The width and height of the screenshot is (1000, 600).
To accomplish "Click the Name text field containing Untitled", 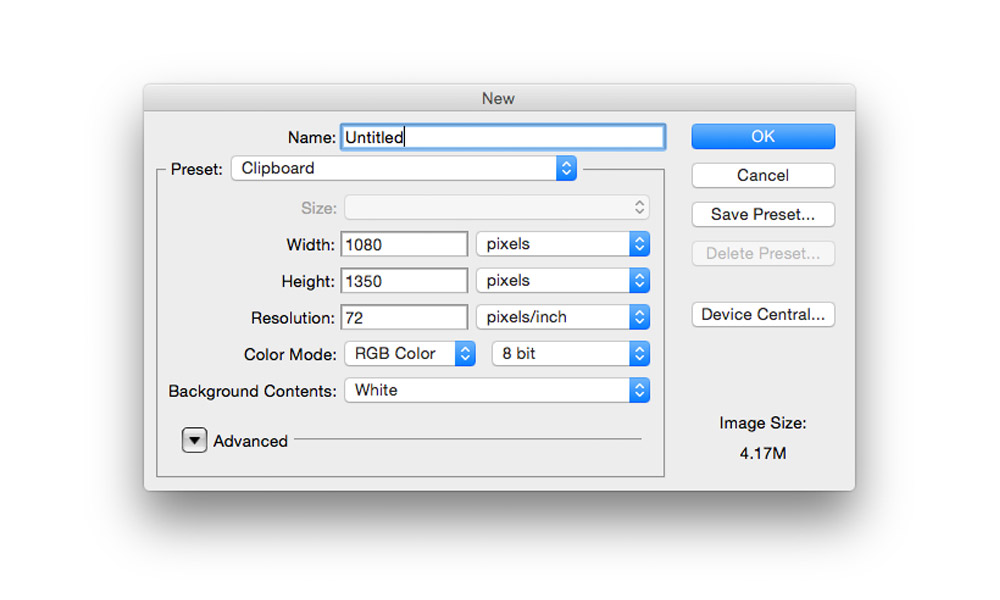I will 502,137.
